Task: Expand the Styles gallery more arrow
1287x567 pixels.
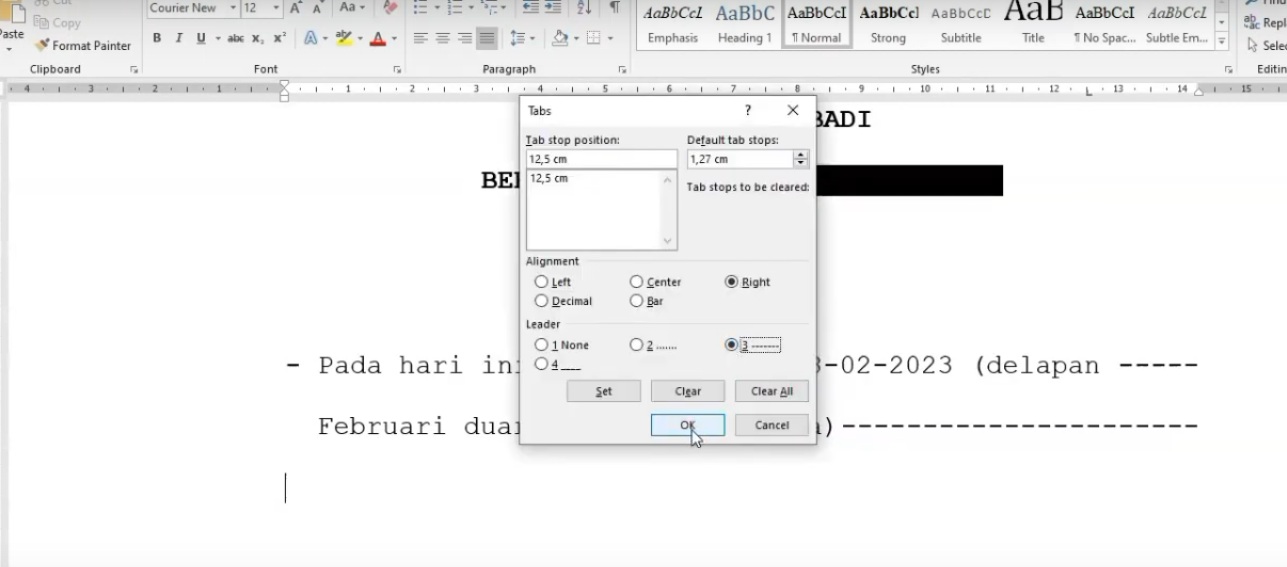Action: [x=1221, y=39]
